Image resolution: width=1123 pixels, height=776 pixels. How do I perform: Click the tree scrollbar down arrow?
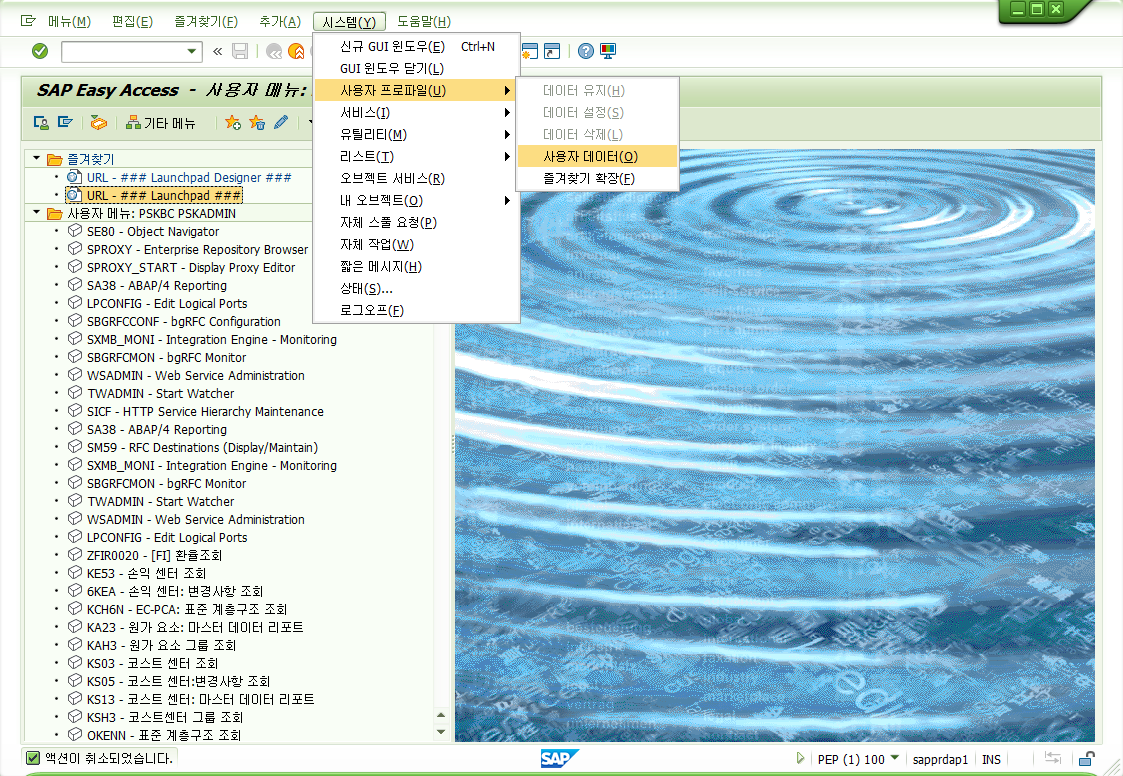(x=441, y=734)
